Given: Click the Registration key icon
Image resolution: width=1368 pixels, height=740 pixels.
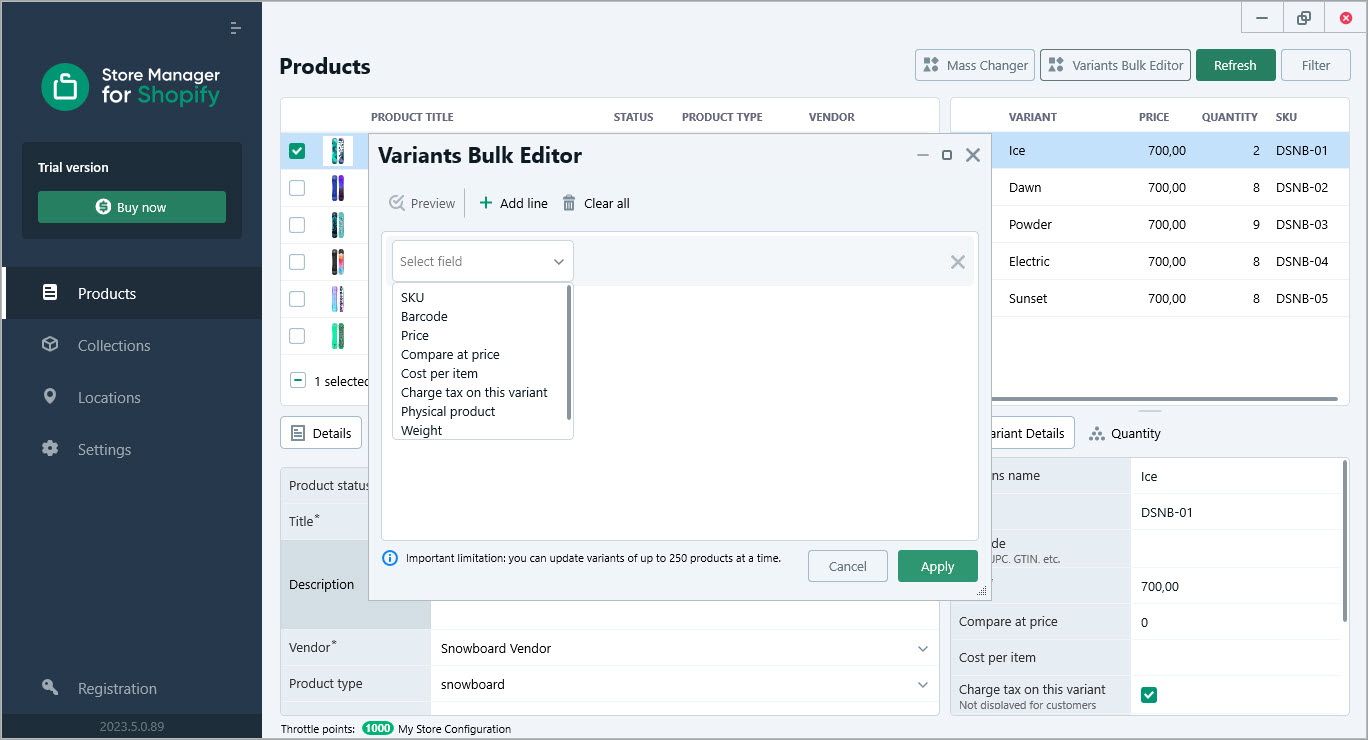Looking at the screenshot, I should click(50, 687).
